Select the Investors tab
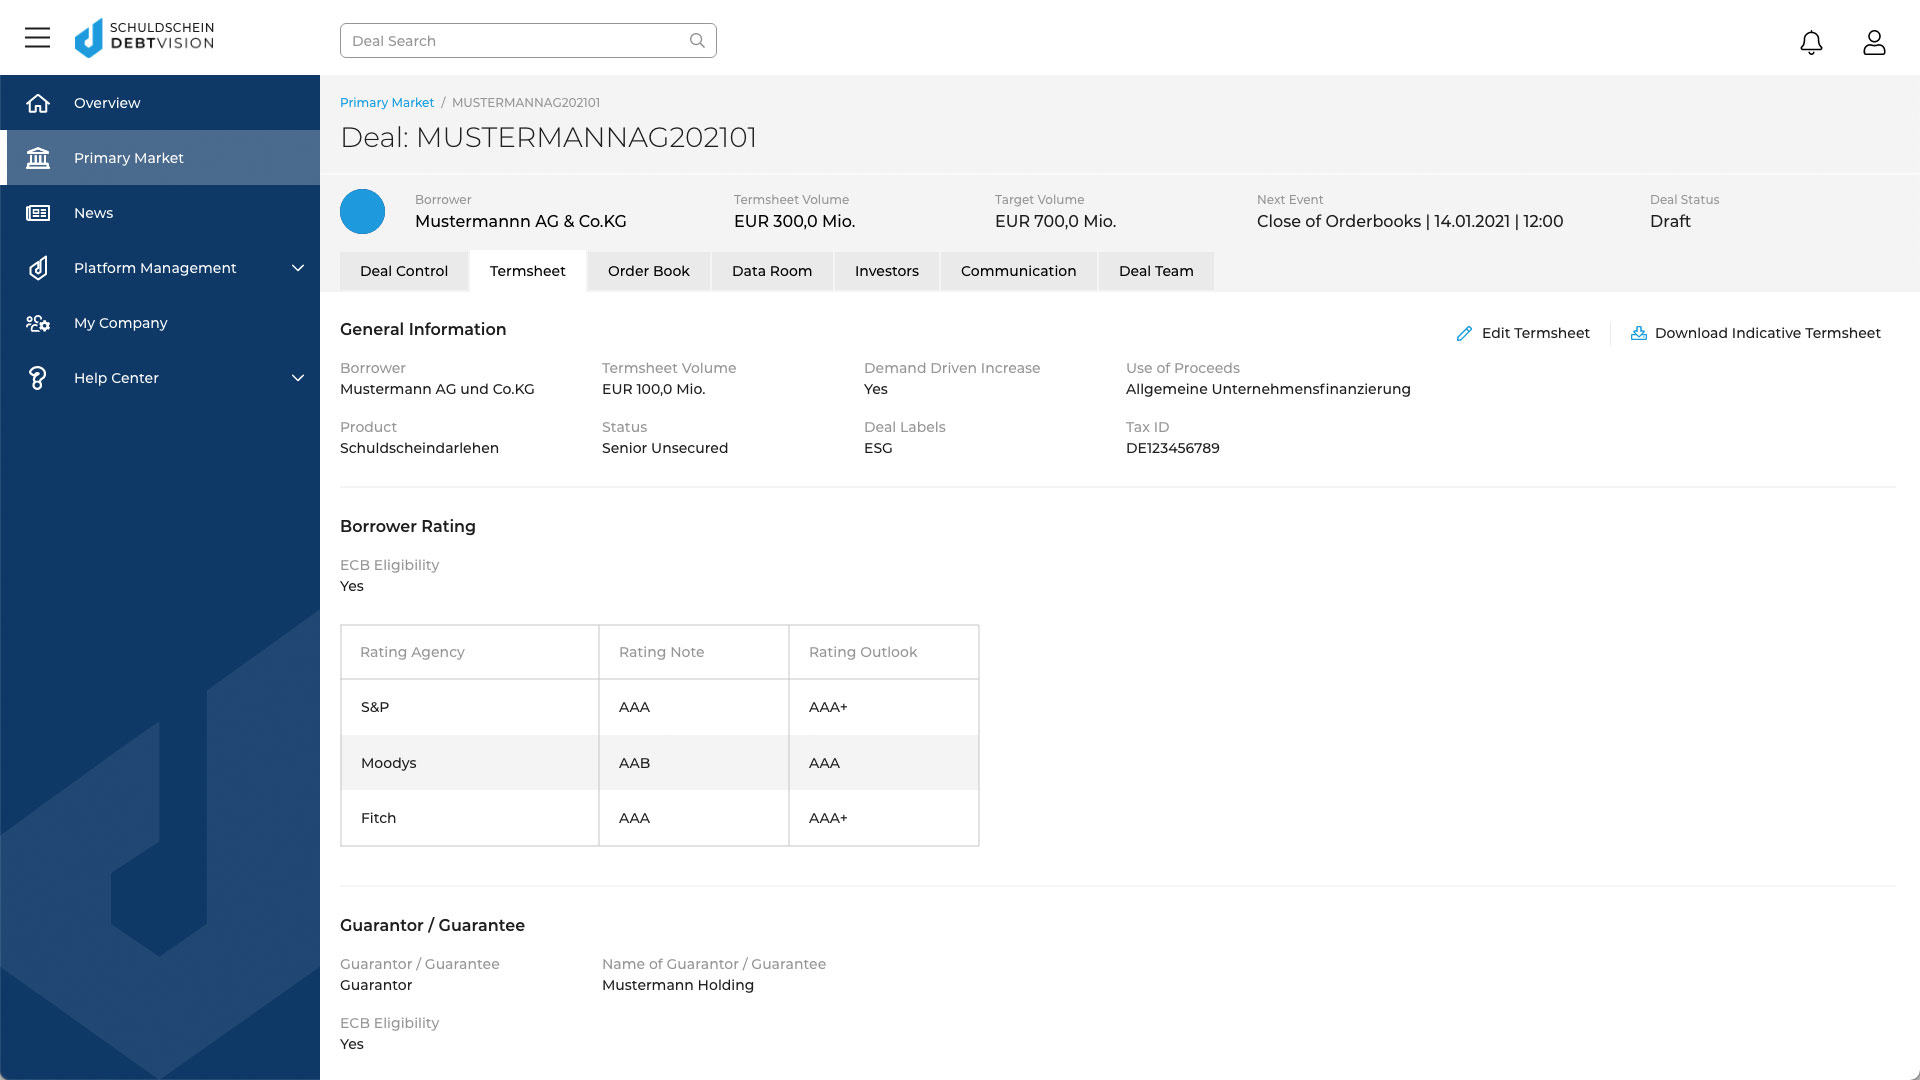 click(x=886, y=270)
